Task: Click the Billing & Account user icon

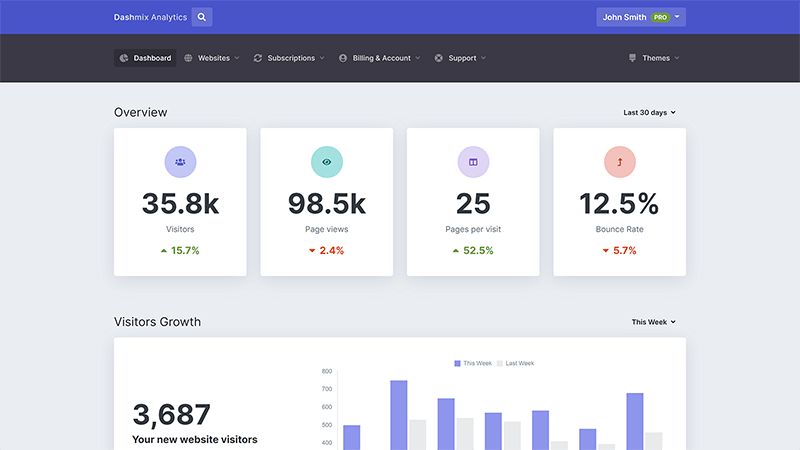Action: point(343,58)
